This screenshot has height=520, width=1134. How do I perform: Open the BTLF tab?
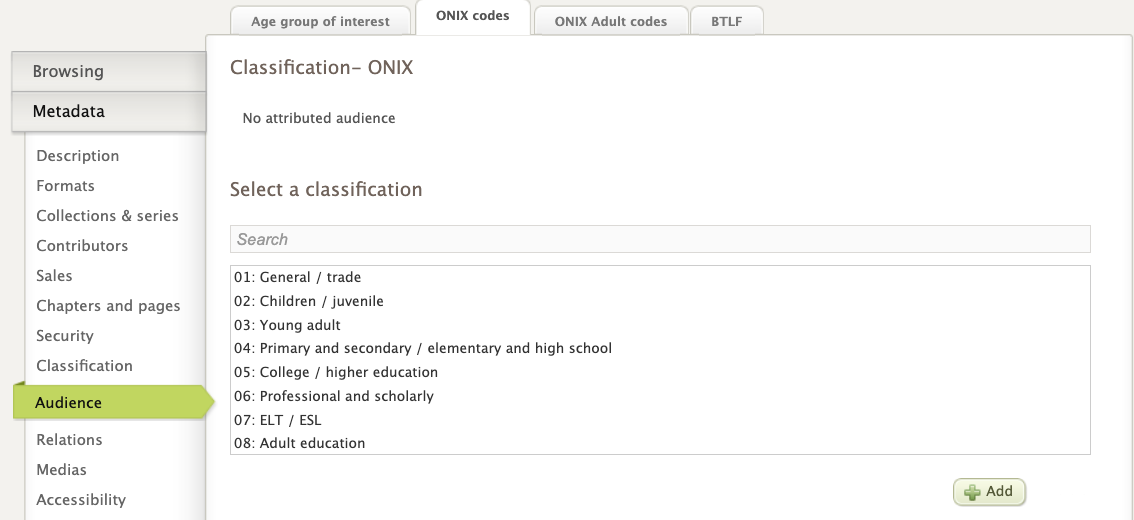[x=726, y=21]
